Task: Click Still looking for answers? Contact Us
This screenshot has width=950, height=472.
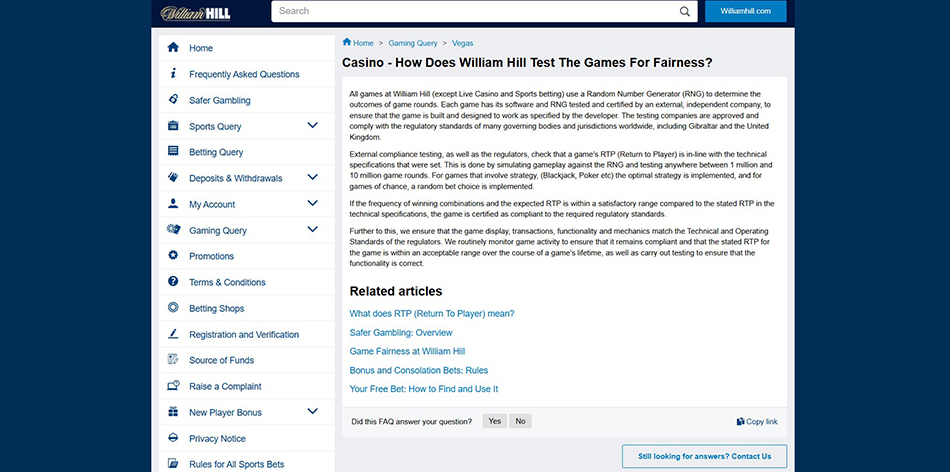Action: [705, 456]
